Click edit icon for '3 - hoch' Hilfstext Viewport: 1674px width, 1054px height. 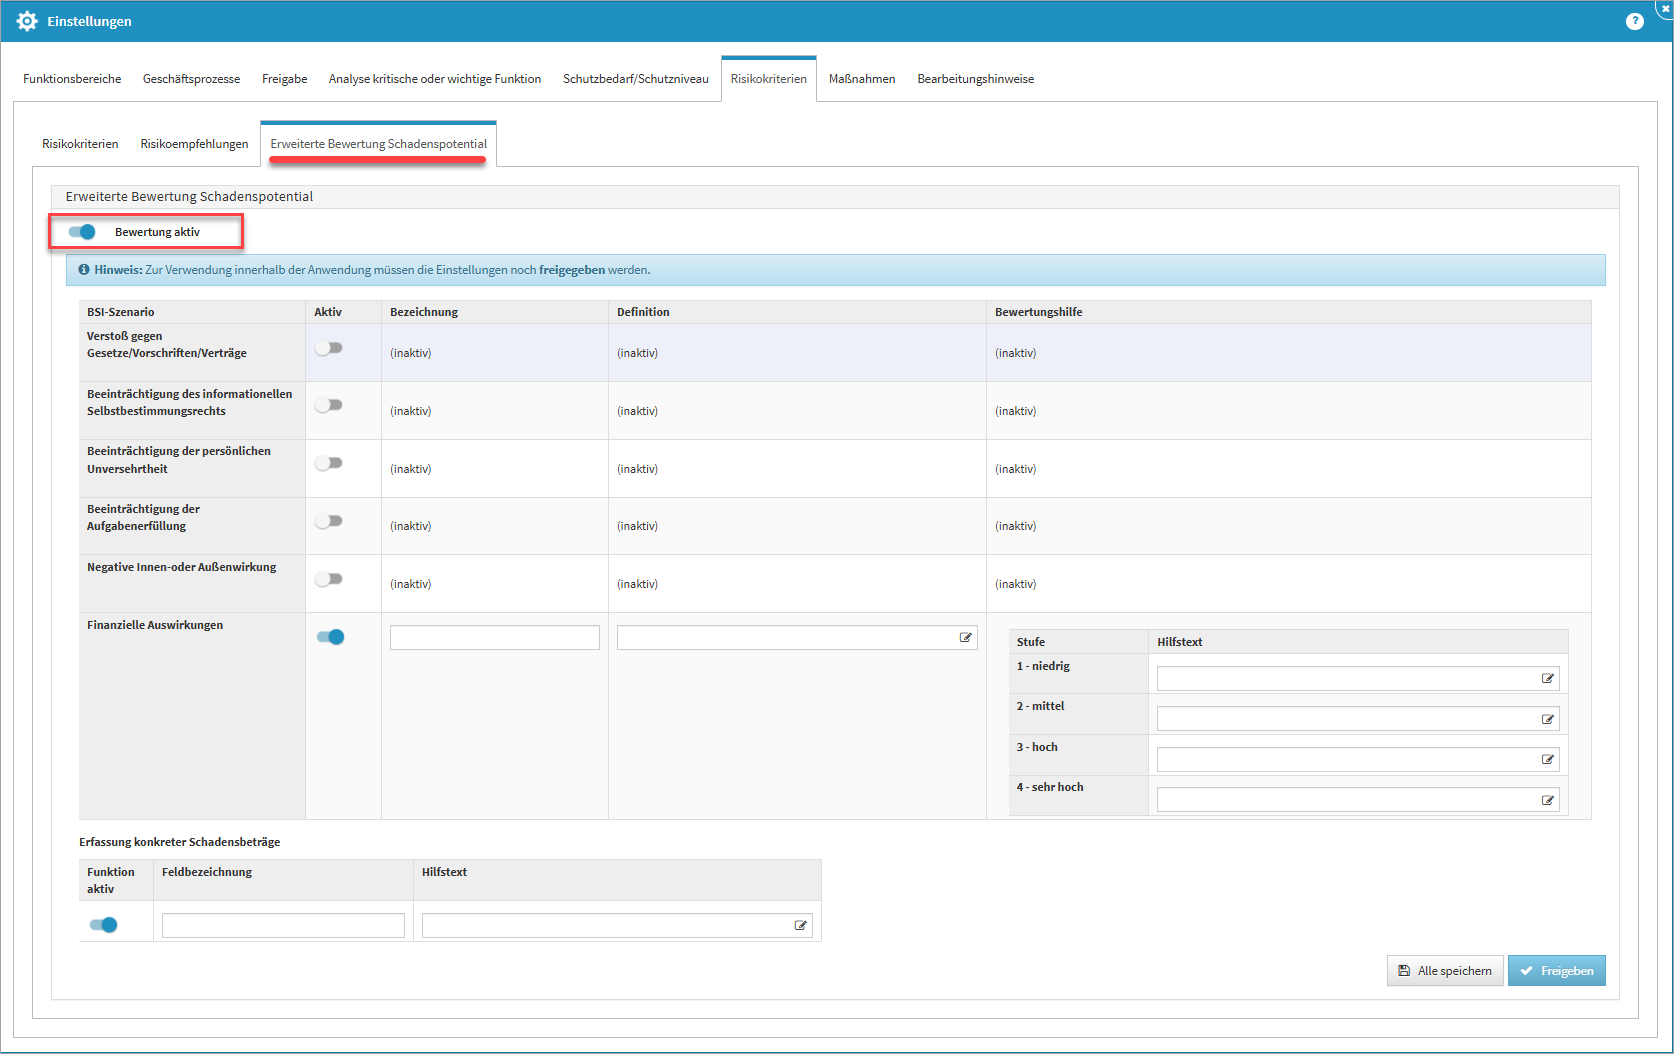1548,760
